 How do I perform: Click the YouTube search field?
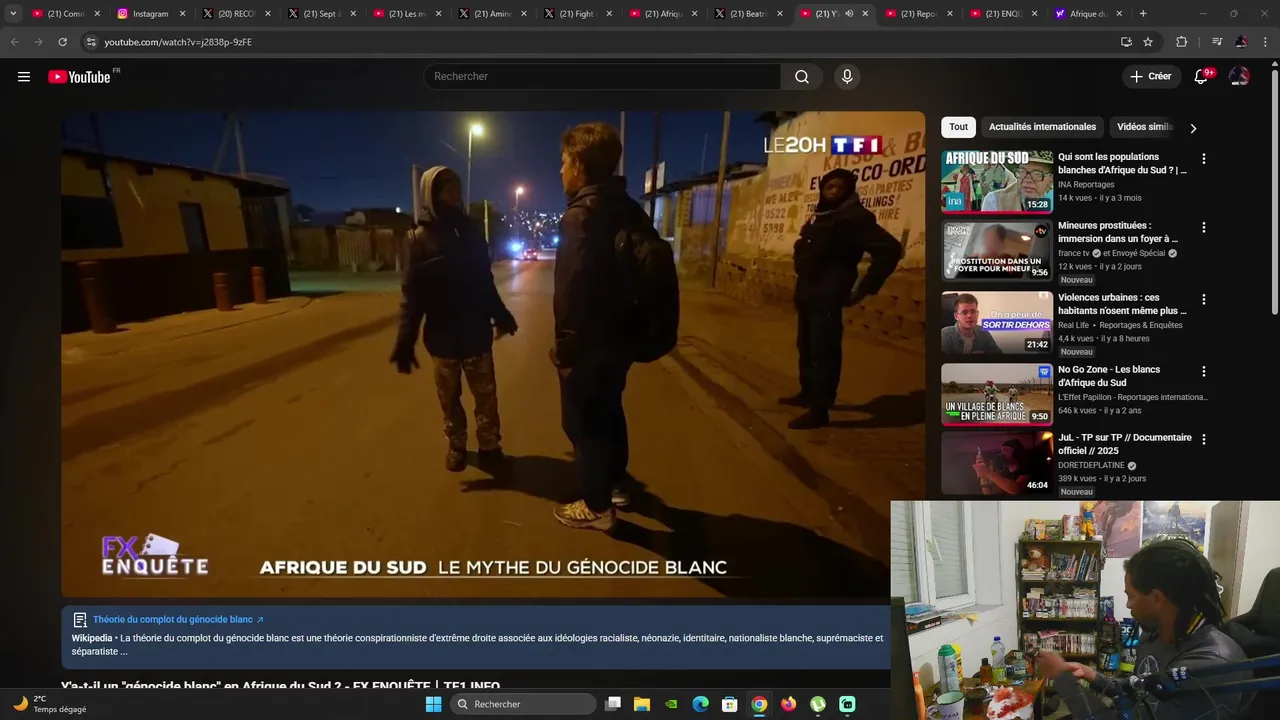pyautogui.click(x=602, y=77)
